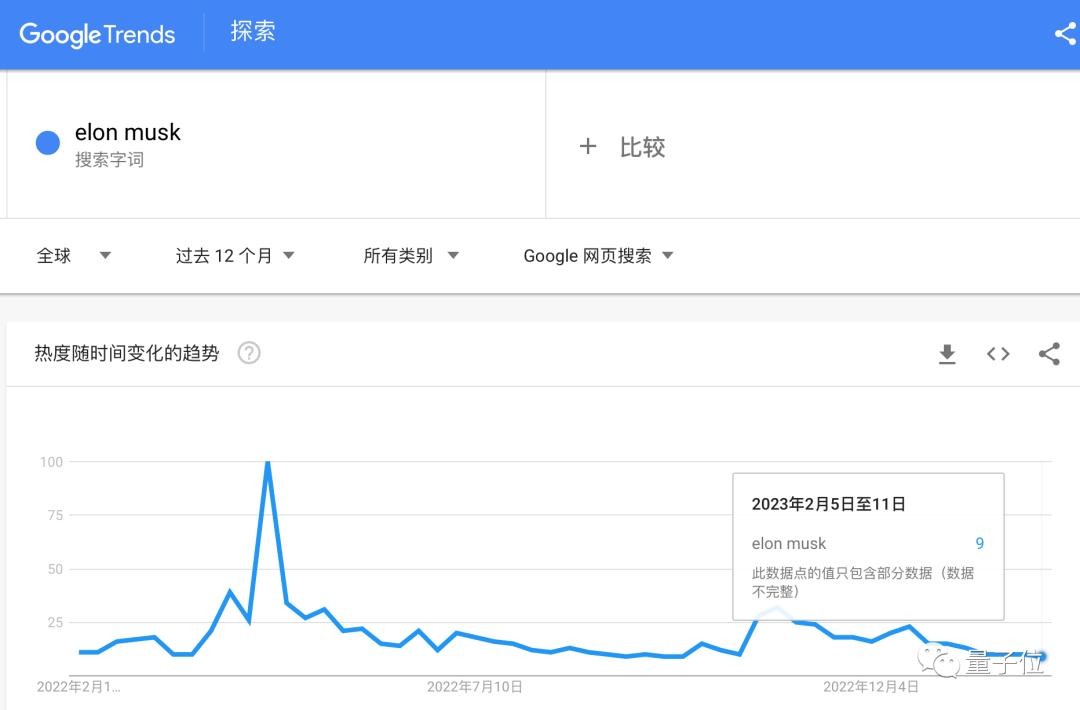Download the trend chart CSV
Image resolution: width=1080 pixels, height=710 pixels.
[x=947, y=354]
